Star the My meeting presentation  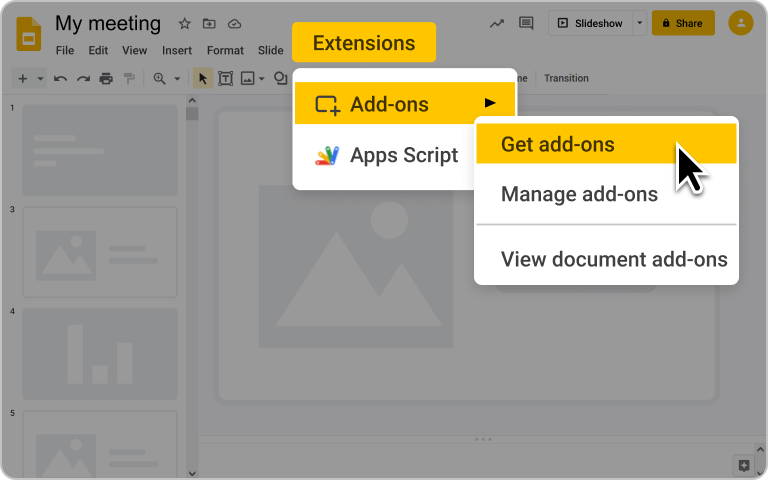(184, 24)
